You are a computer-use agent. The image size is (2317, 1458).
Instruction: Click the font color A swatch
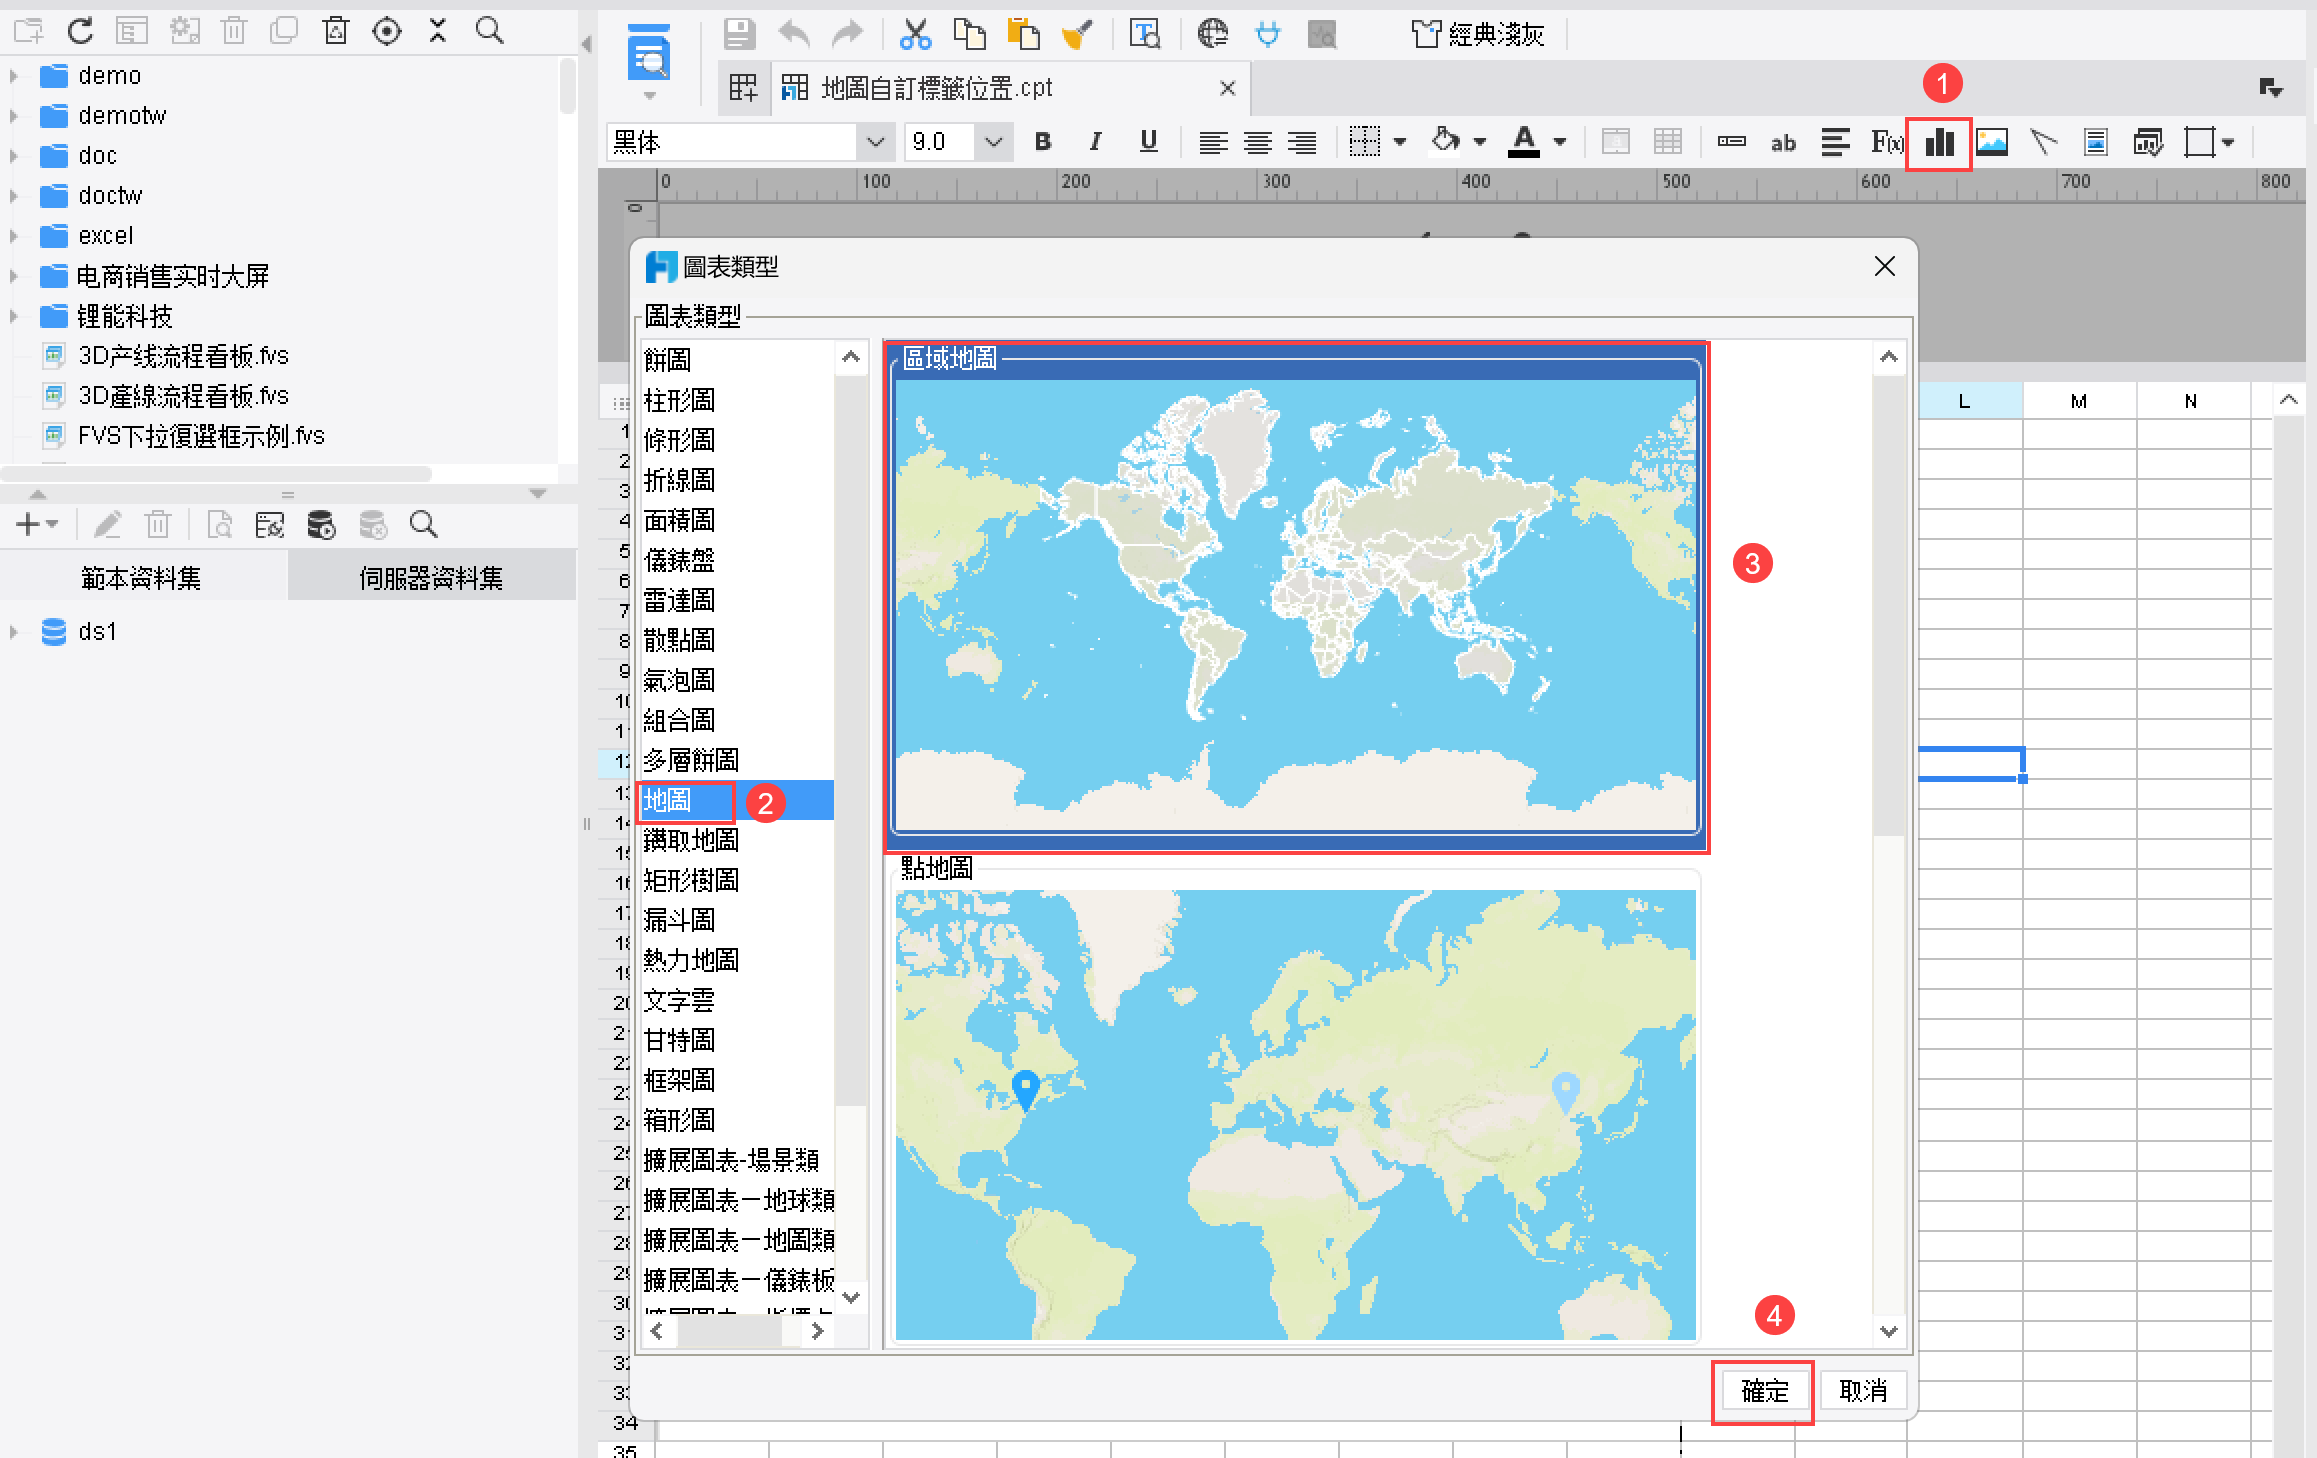(x=1523, y=142)
